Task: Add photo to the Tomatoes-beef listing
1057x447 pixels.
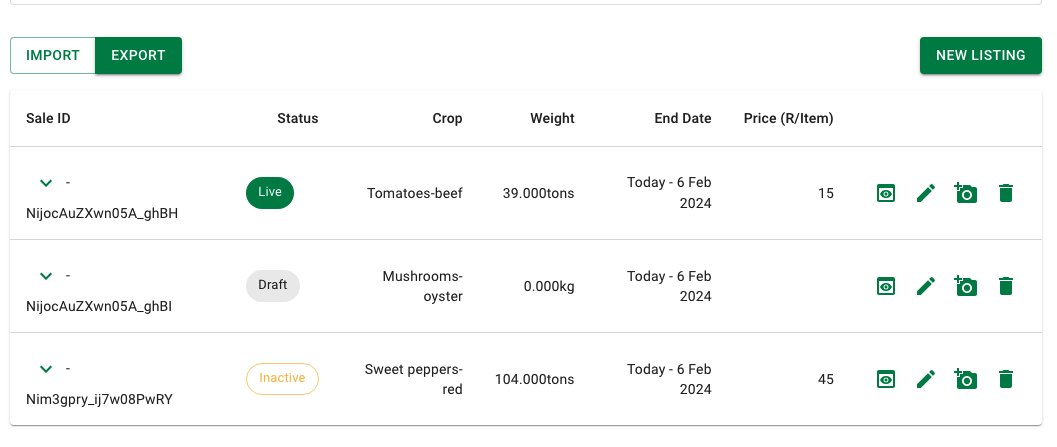Action: click(x=965, y=193)
